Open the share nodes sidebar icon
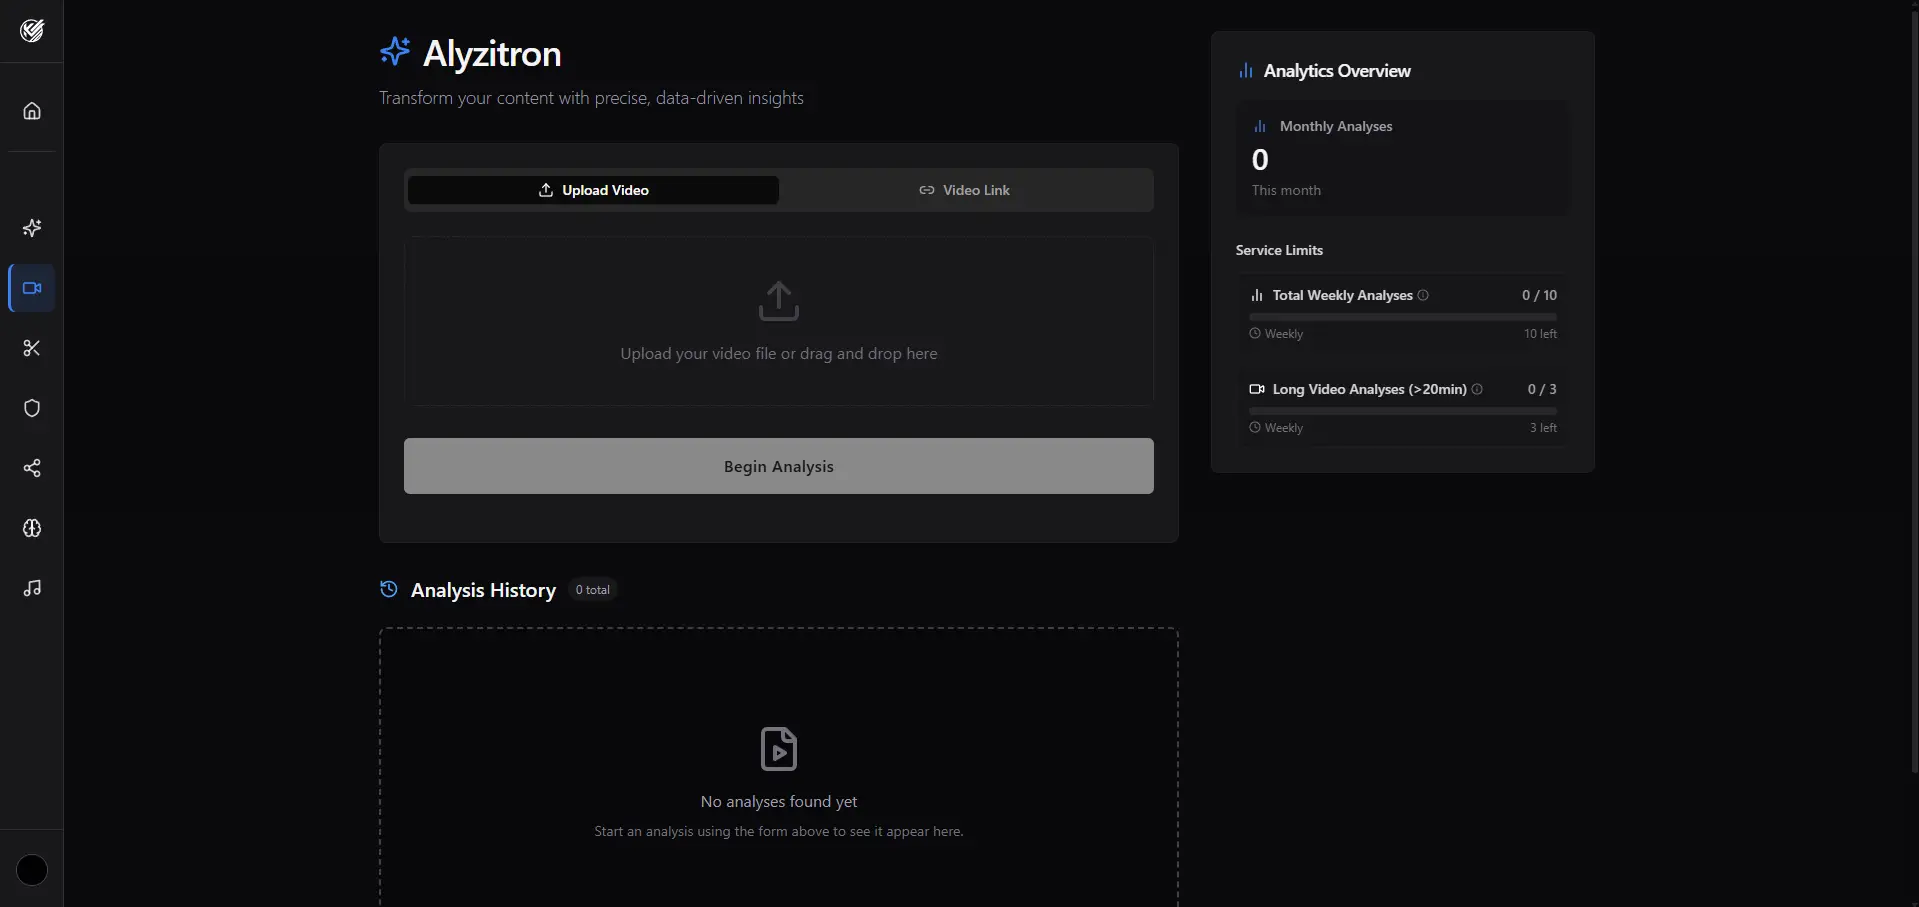This screenshot has width=1919, height=907. click(x=32, y=468)
